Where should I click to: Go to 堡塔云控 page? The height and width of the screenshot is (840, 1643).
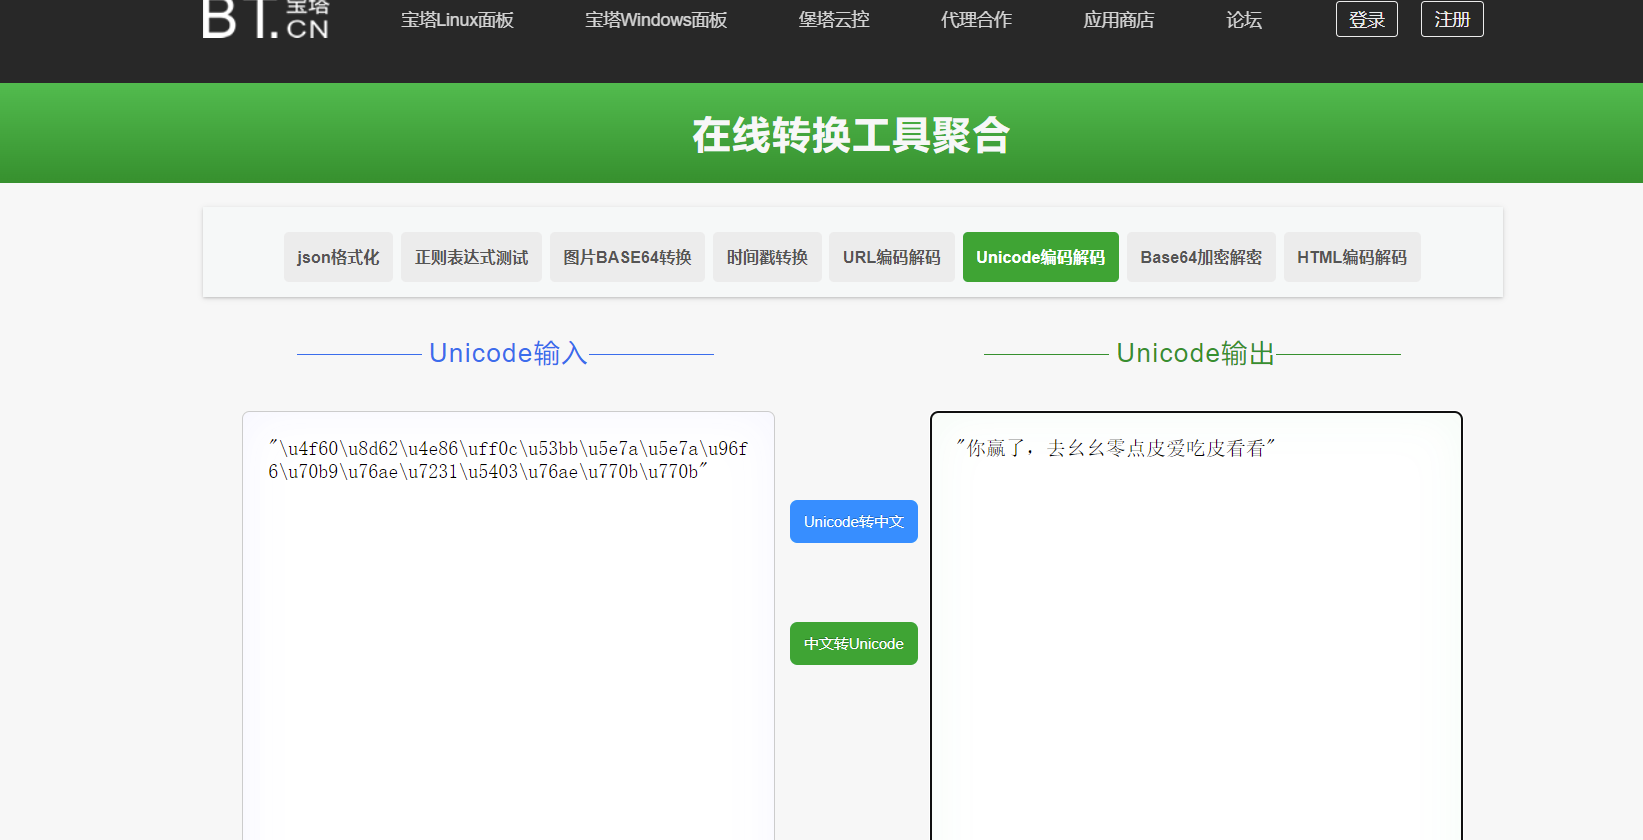click(834, 20)
